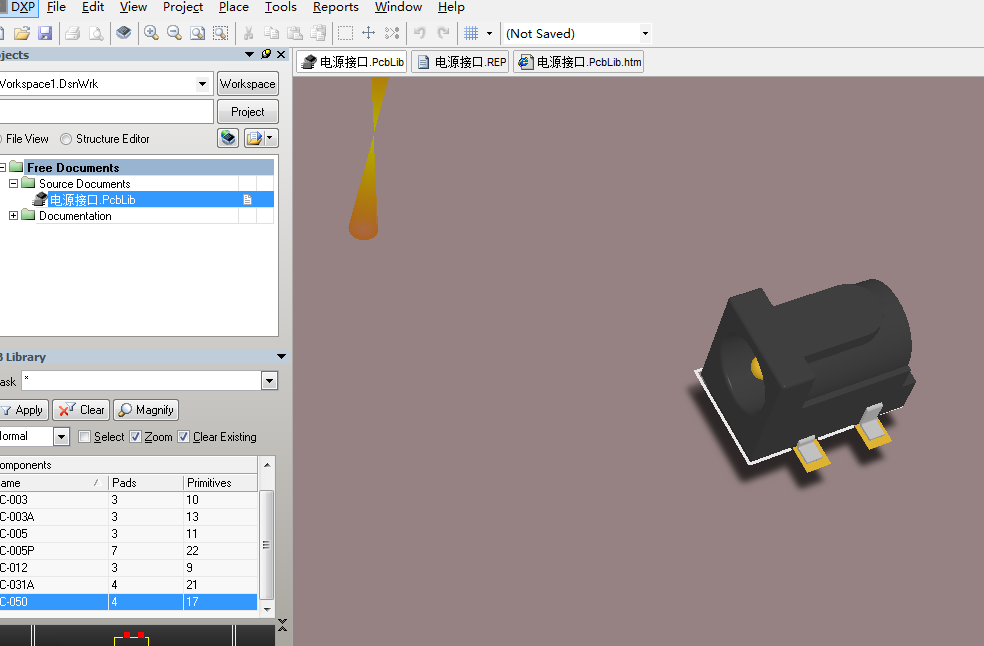
Task: Click the Redo arrow icon
Action: (x=443, y=33)
